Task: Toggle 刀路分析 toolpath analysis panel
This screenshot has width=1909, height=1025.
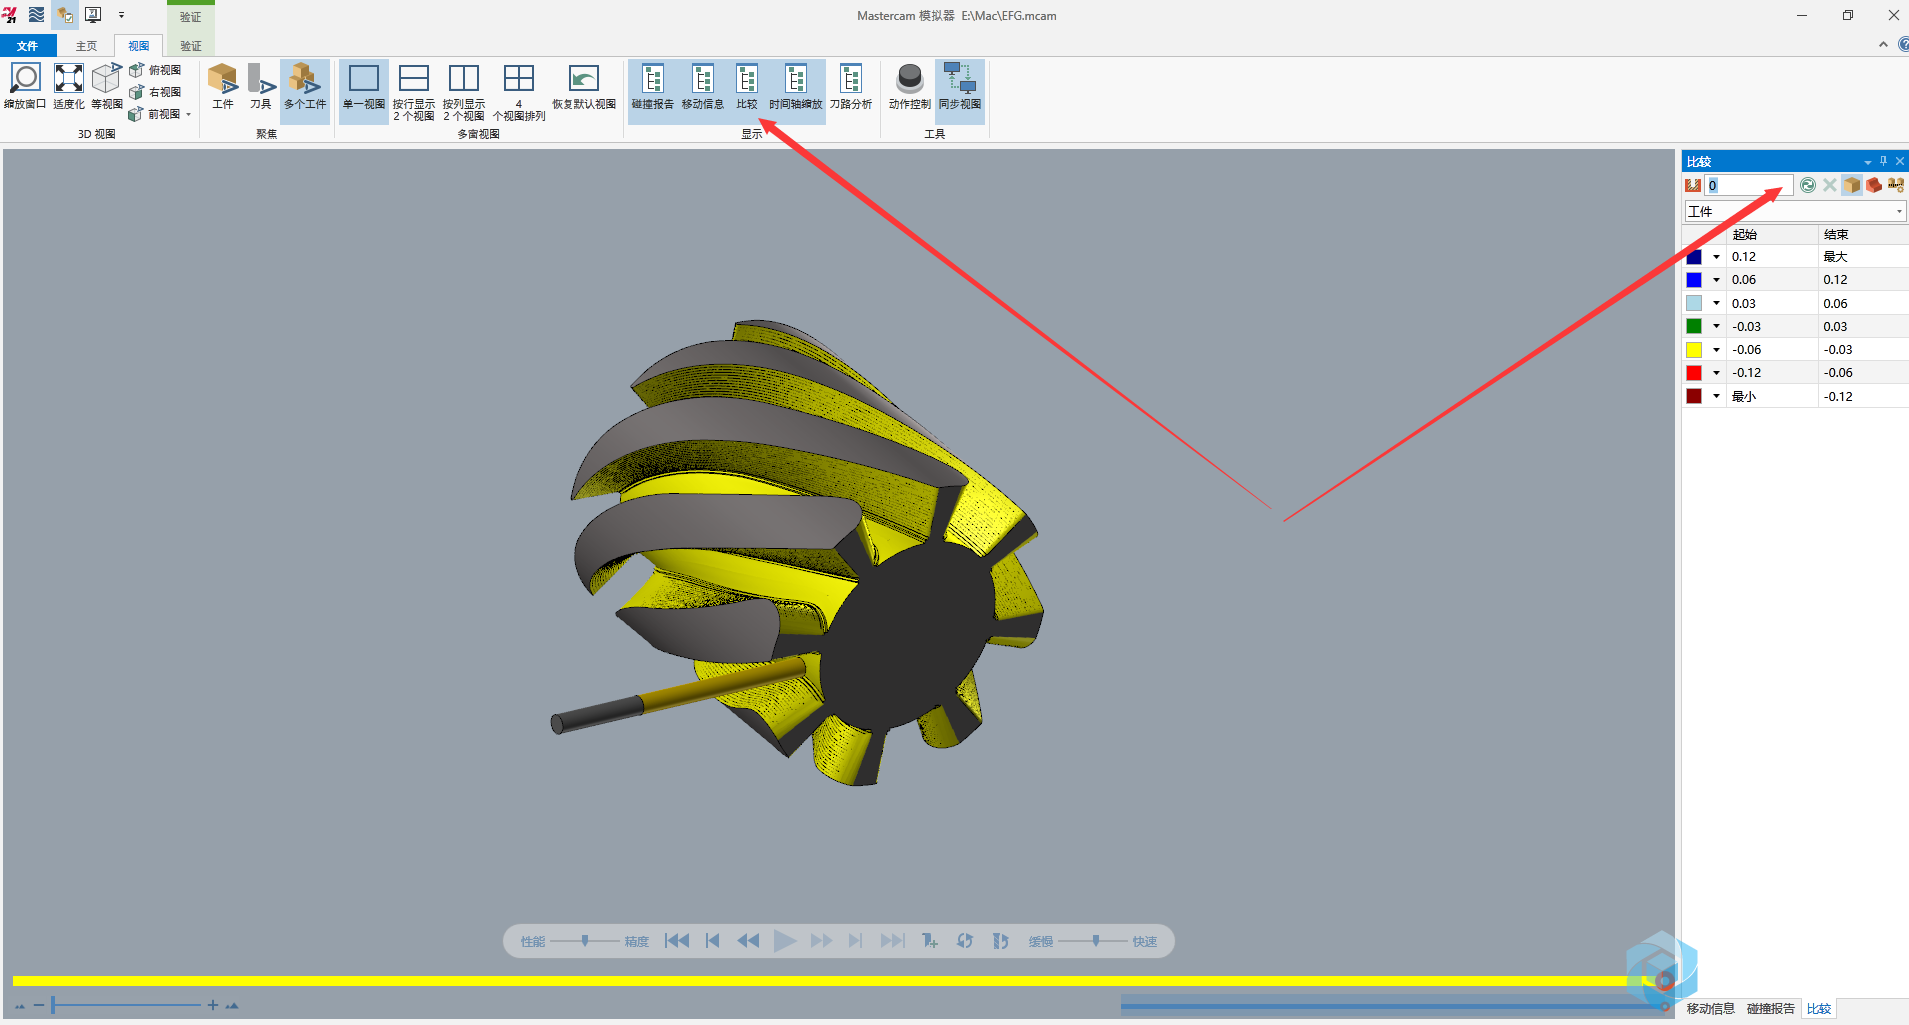Action: click(x=851, y=86)
